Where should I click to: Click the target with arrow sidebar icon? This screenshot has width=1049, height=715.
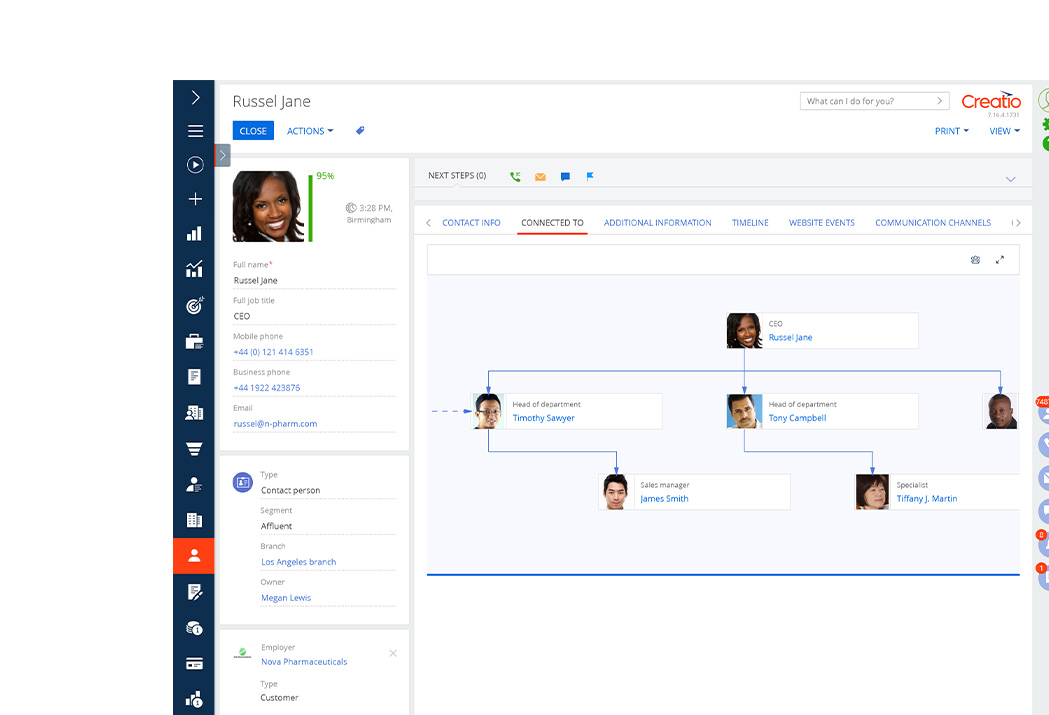click(195, 306)
